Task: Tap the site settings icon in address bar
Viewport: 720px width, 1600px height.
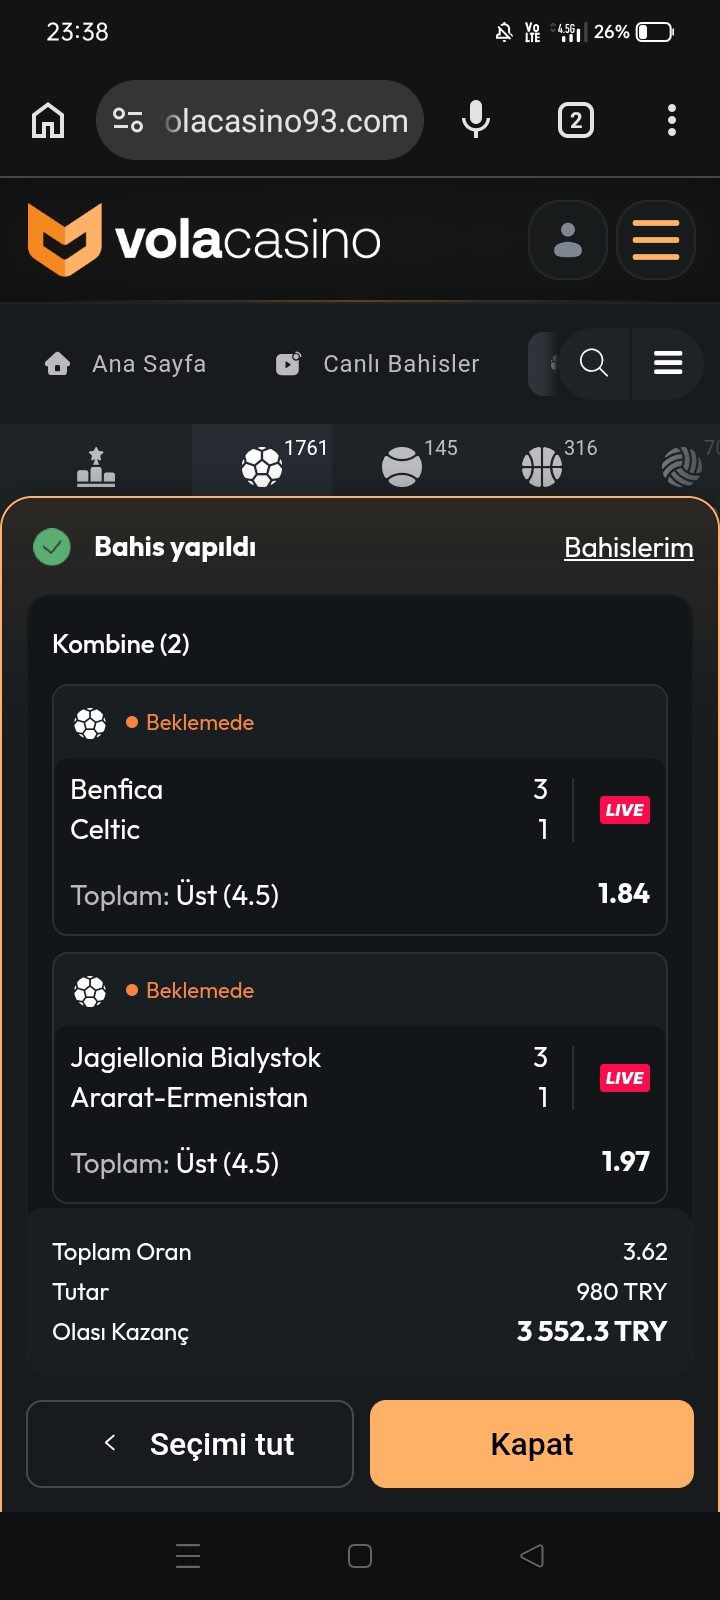Action: coord(128,121)
